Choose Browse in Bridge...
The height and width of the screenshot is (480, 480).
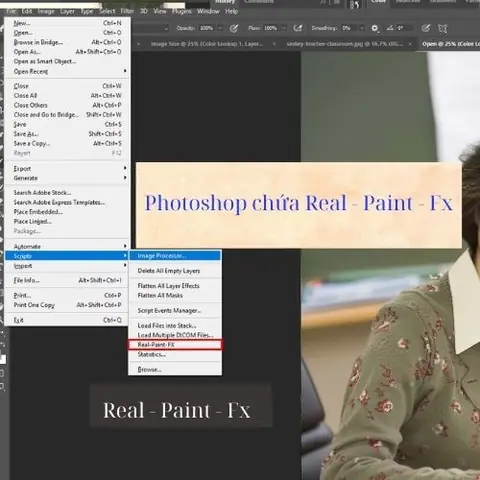(x=66, y=42)
